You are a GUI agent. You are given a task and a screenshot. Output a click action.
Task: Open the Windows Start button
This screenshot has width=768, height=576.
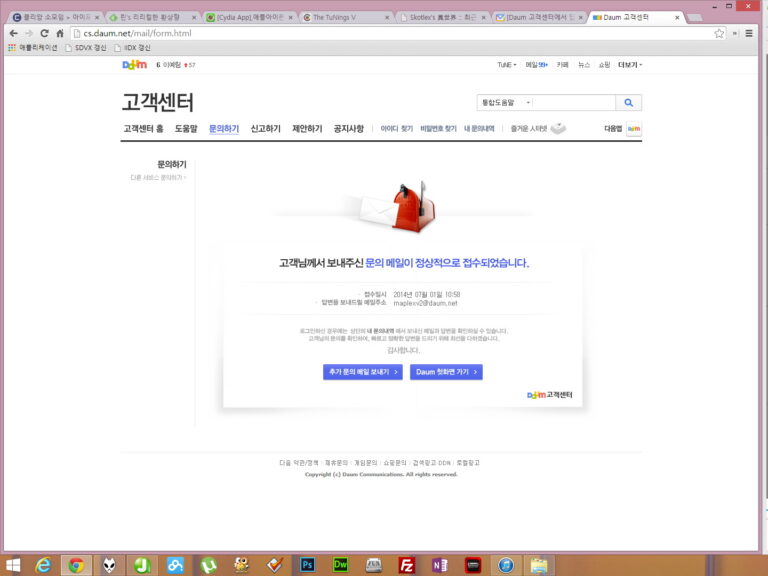(13, 566)
